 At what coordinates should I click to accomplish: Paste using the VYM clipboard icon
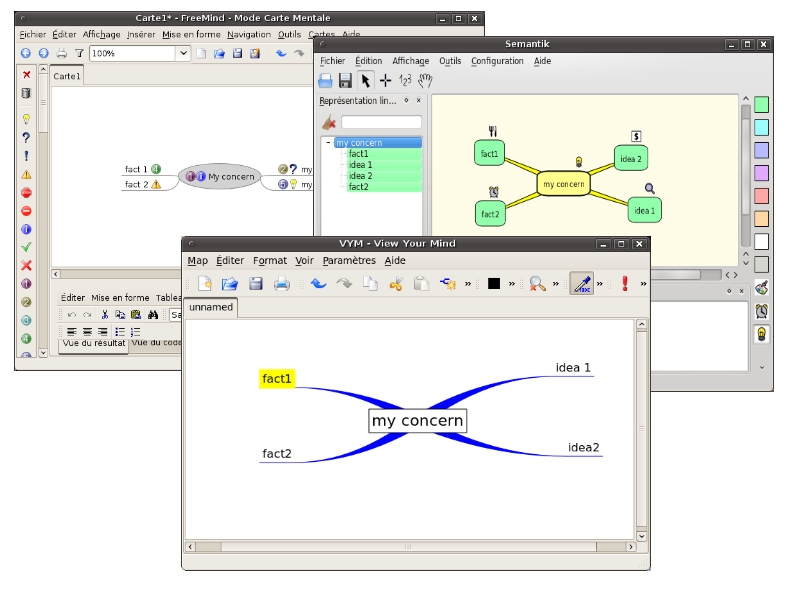click(421, 284)
